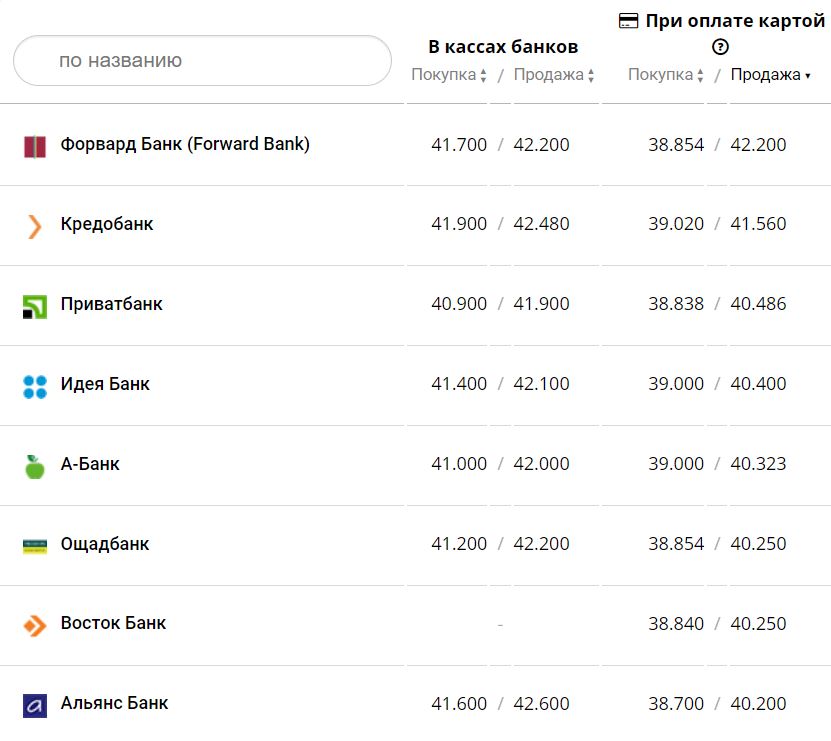The width and height of the screenshot is (831, 741).
Task: Open the Ощадбанк bank link
Action: (105, 544)
